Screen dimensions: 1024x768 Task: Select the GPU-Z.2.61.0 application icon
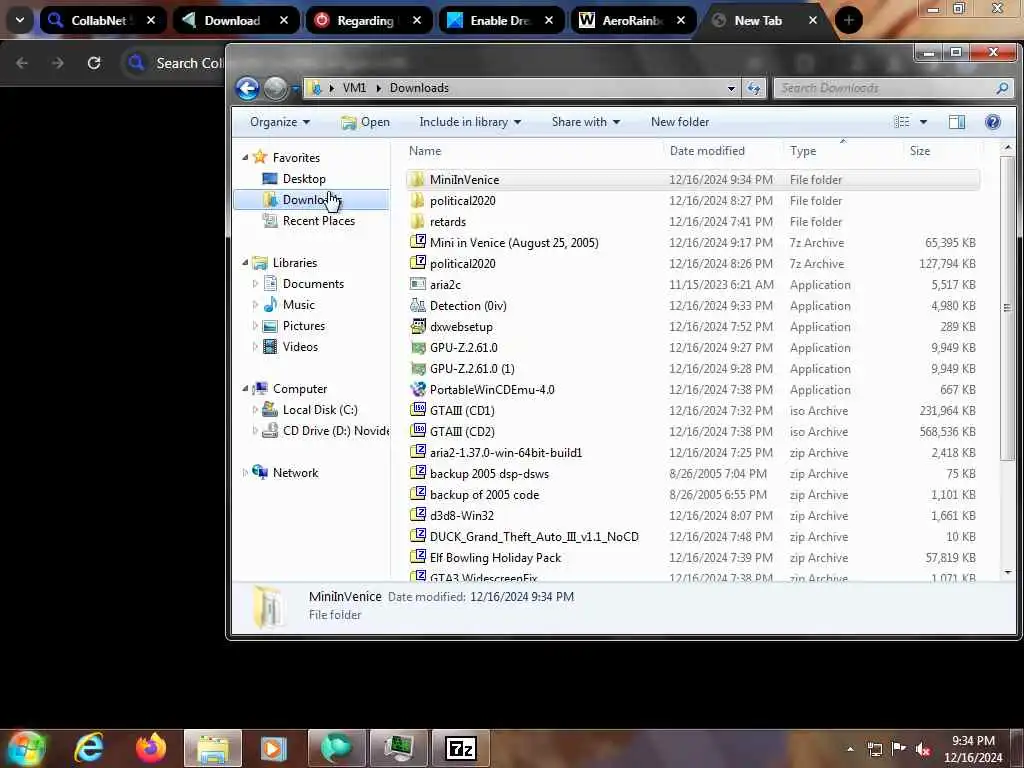coord(418,347)
